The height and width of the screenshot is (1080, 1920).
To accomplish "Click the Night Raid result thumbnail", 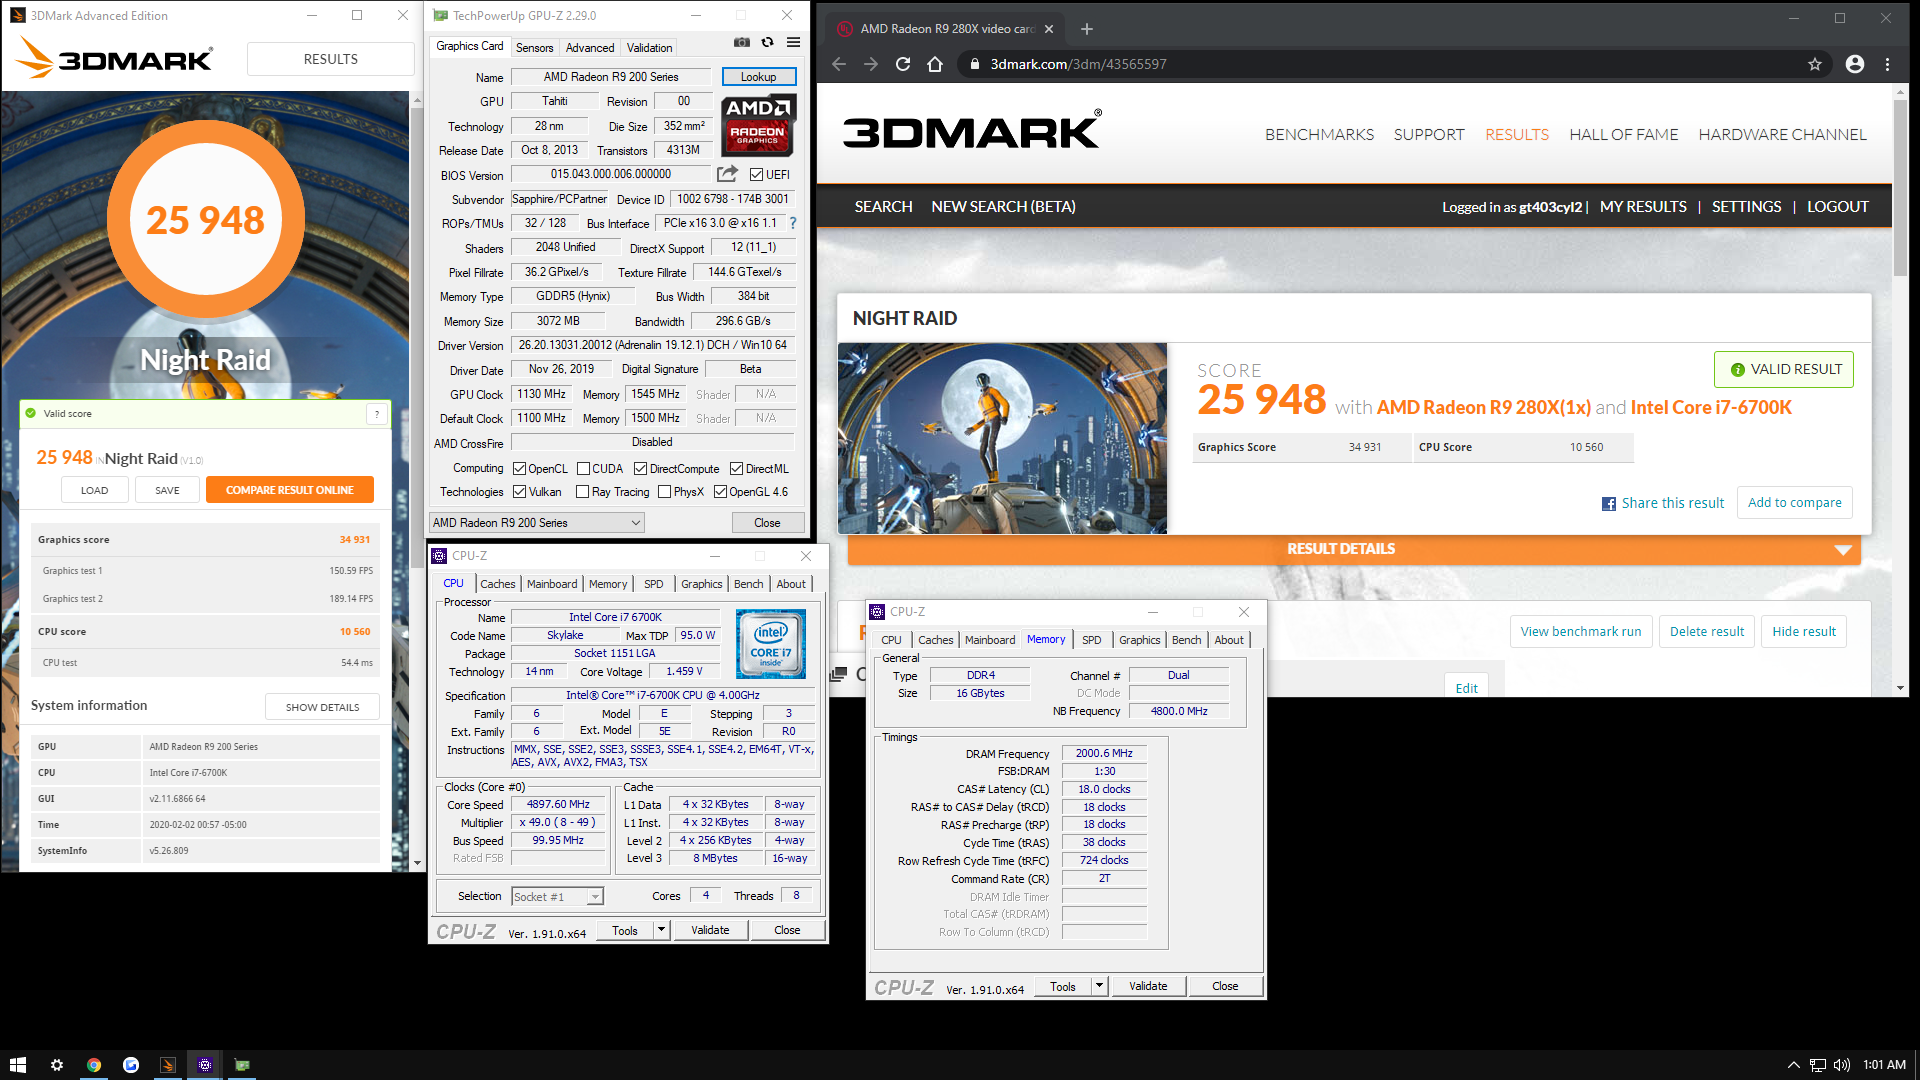I will (1002, 438).
